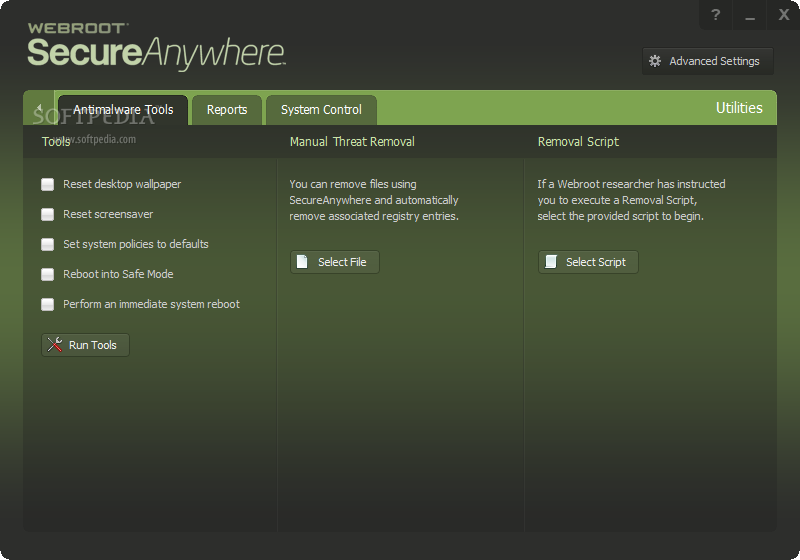Viewport: 800px width, 560px height.
Task: Click the crossed tools icon on Run Tools
Action: pos(55,345)
